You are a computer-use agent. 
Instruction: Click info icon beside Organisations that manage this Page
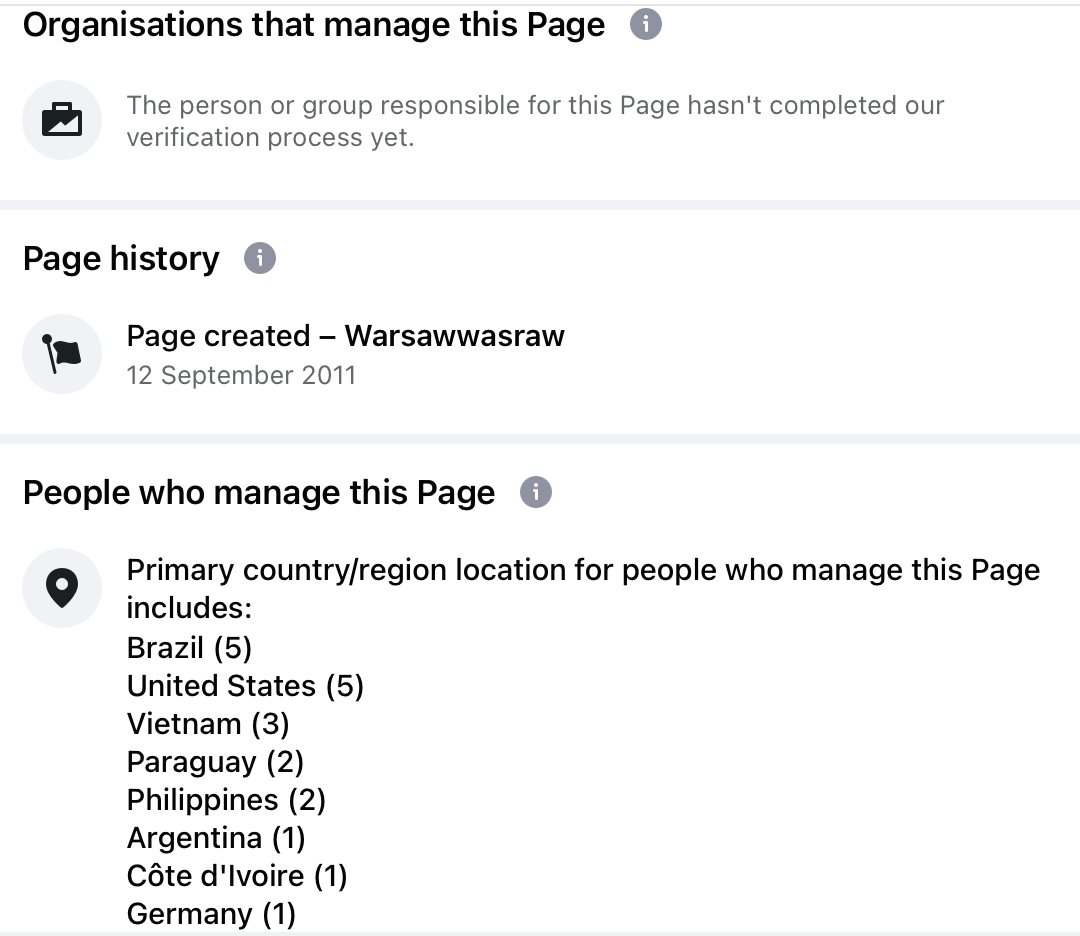pos(645,24)
